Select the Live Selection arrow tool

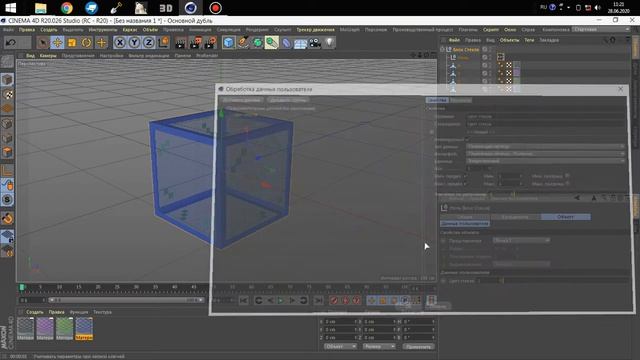pyautogui.click(x=42, y=42)
